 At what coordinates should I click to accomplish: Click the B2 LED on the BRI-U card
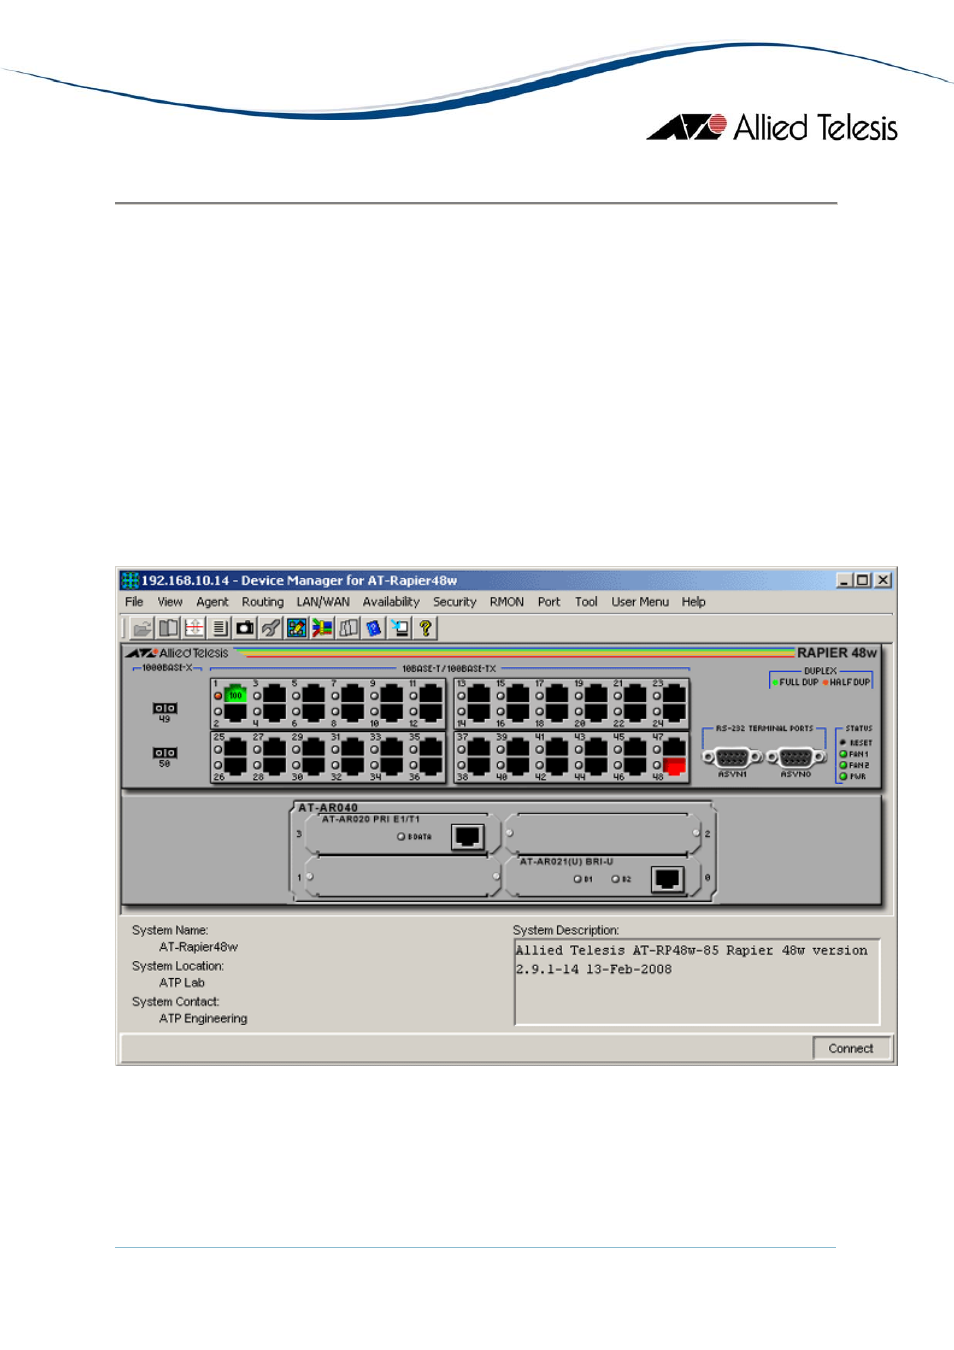pyautogui.click(x=615, y=879)
